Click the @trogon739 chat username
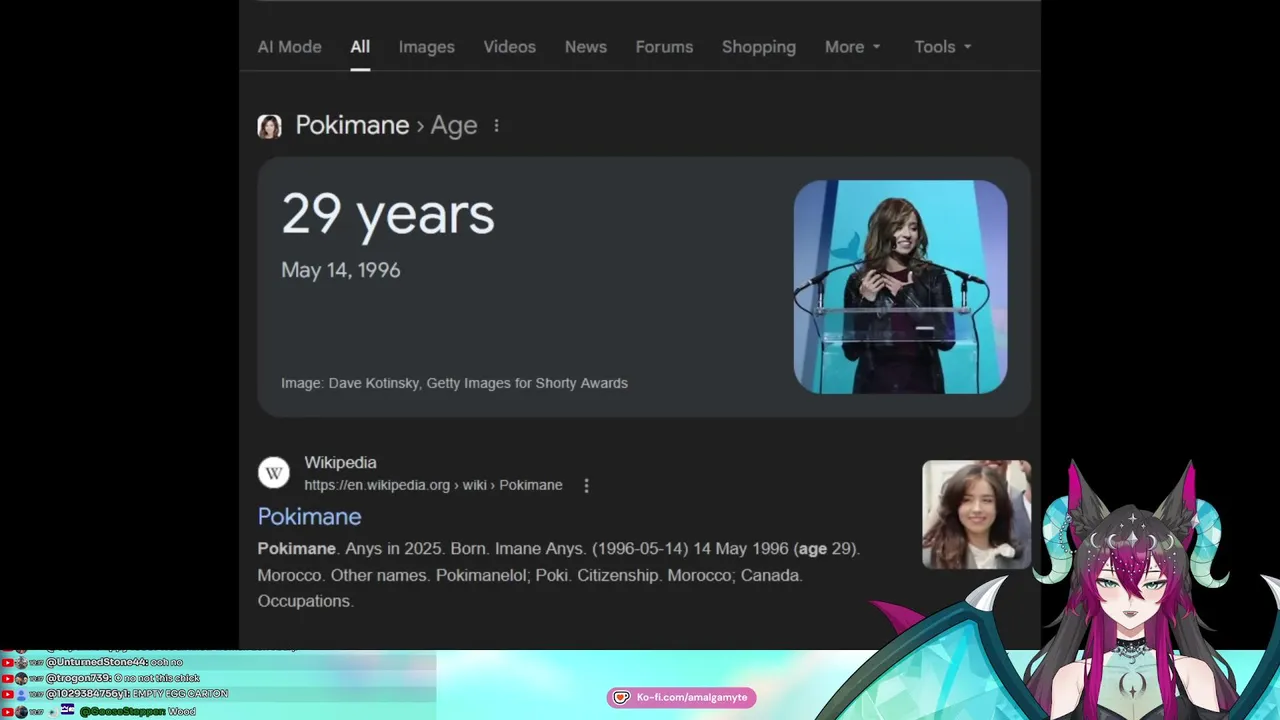The image size is (1280, 720). pyautogui.click(x=79, y=678)
